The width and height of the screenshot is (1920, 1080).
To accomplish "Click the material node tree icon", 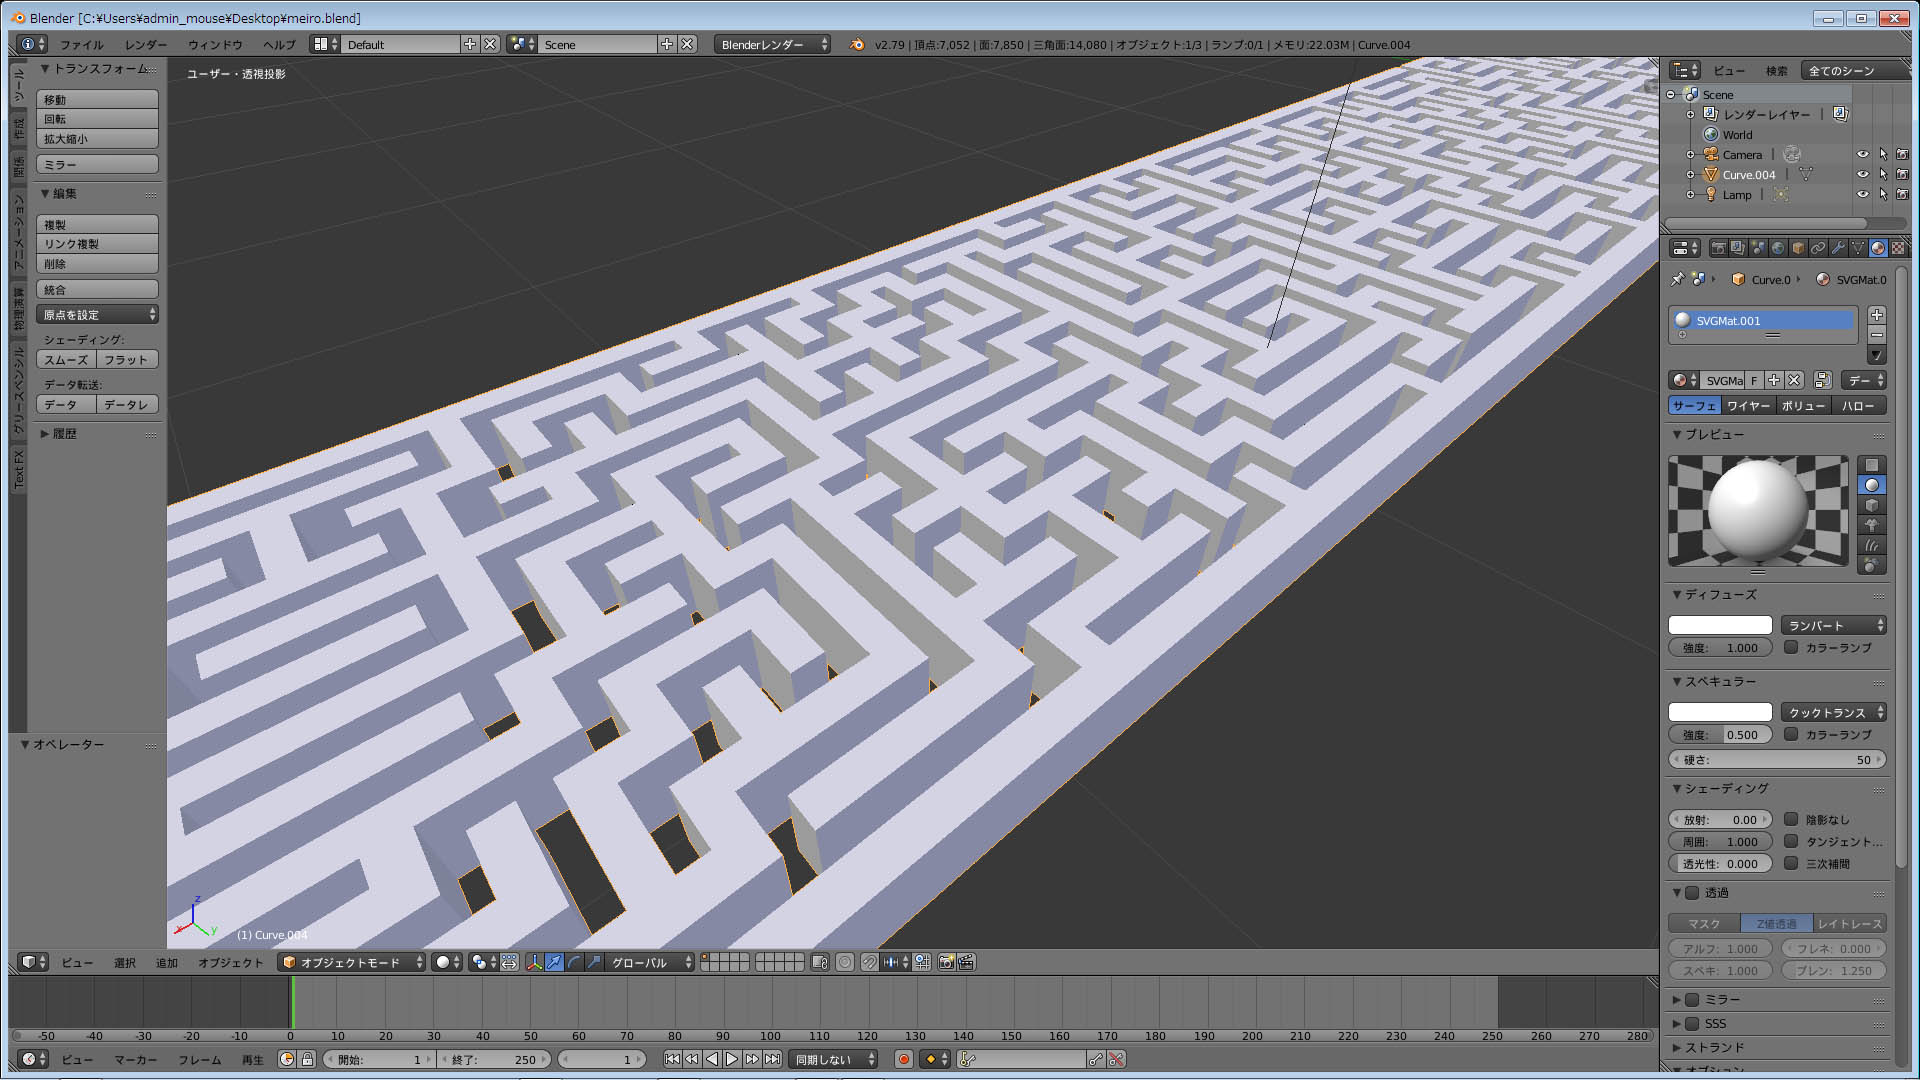I will tap(1822, 380).
